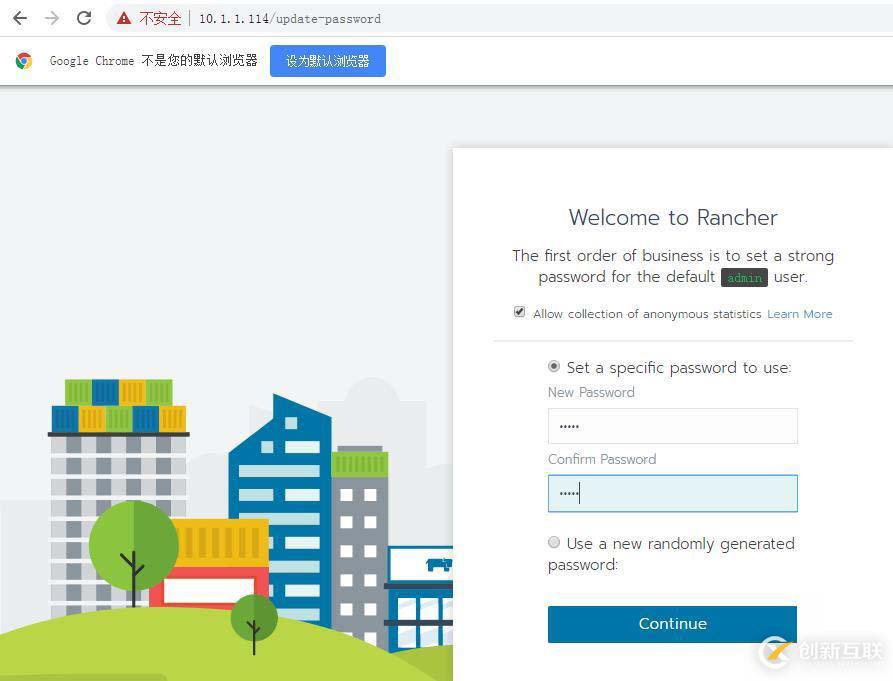Viewport: 893px width, 681px height.
Task: Reload the page with refresh icon
Action: [84, 18]
